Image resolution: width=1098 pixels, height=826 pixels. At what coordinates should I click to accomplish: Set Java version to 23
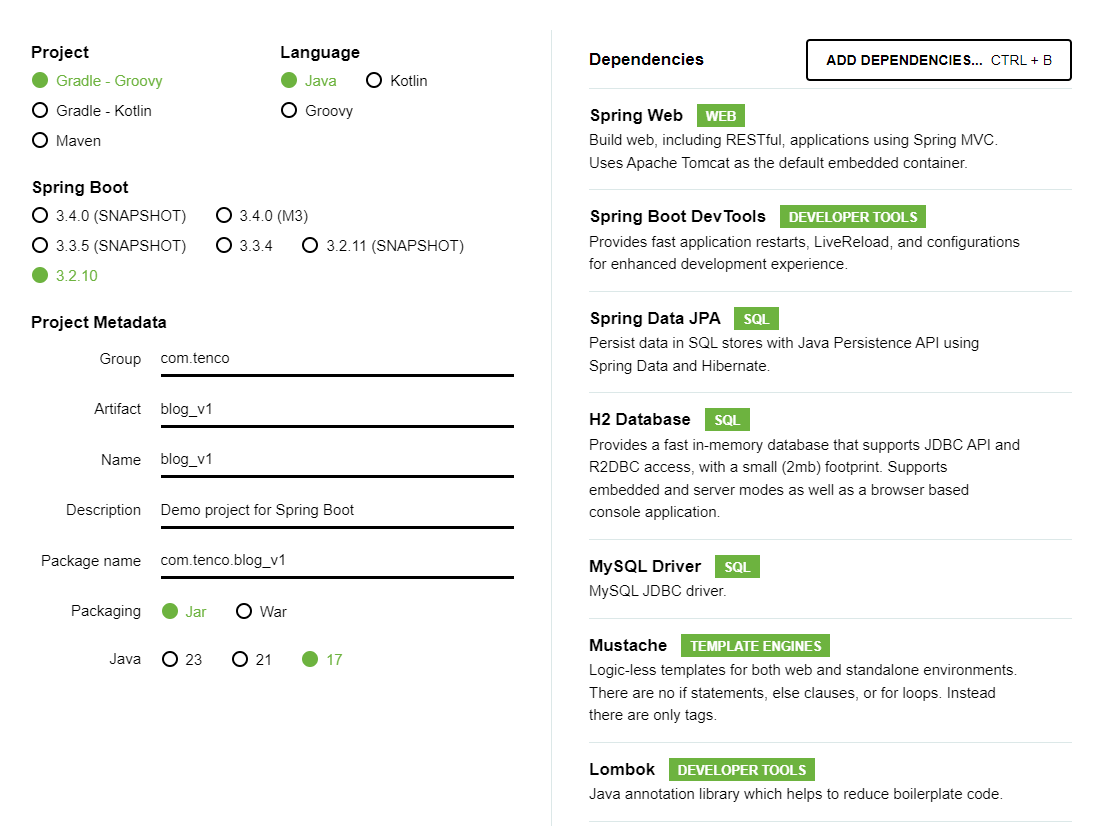click(x=182, y=659)
